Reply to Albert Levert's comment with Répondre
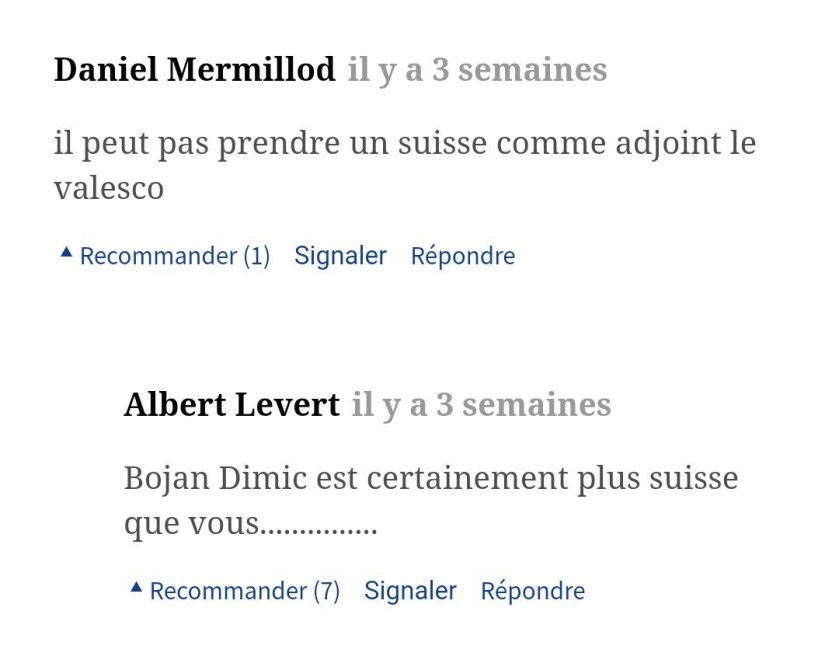The width and height of the screenshot is (839, 653). tap(533, 592)
